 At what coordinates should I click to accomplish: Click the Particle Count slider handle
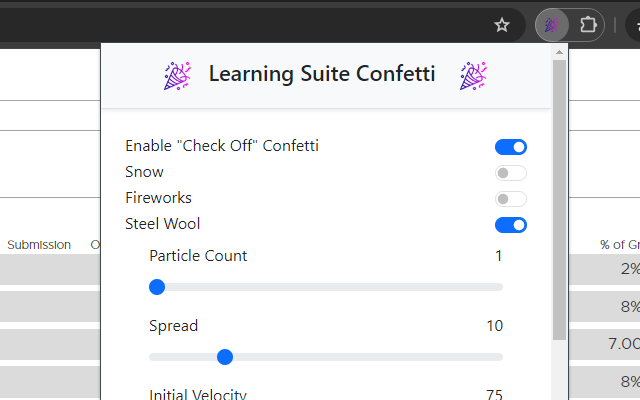tap(156, 287)
